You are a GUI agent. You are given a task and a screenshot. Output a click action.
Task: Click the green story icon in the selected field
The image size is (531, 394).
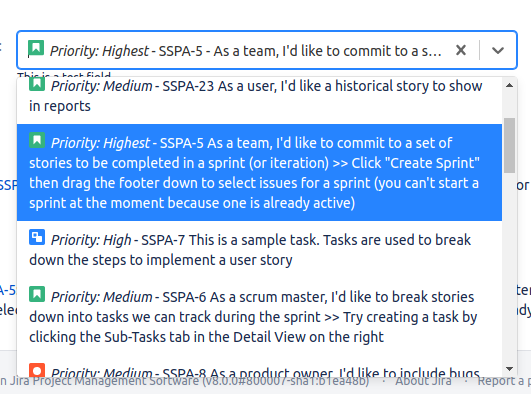(x=36, y=48)
